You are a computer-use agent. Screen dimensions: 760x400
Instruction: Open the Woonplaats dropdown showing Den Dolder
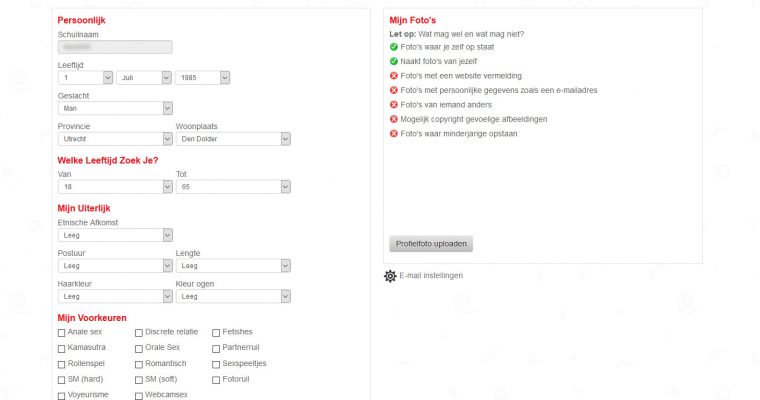233,139
